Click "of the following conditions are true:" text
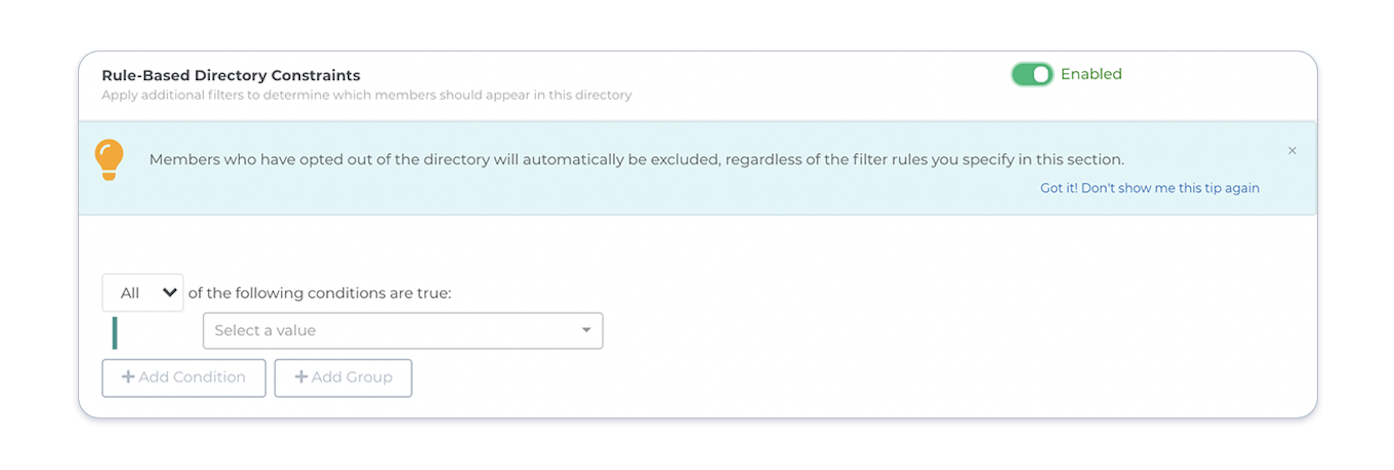Screen dimensions: 1394x470 point(320,293)
